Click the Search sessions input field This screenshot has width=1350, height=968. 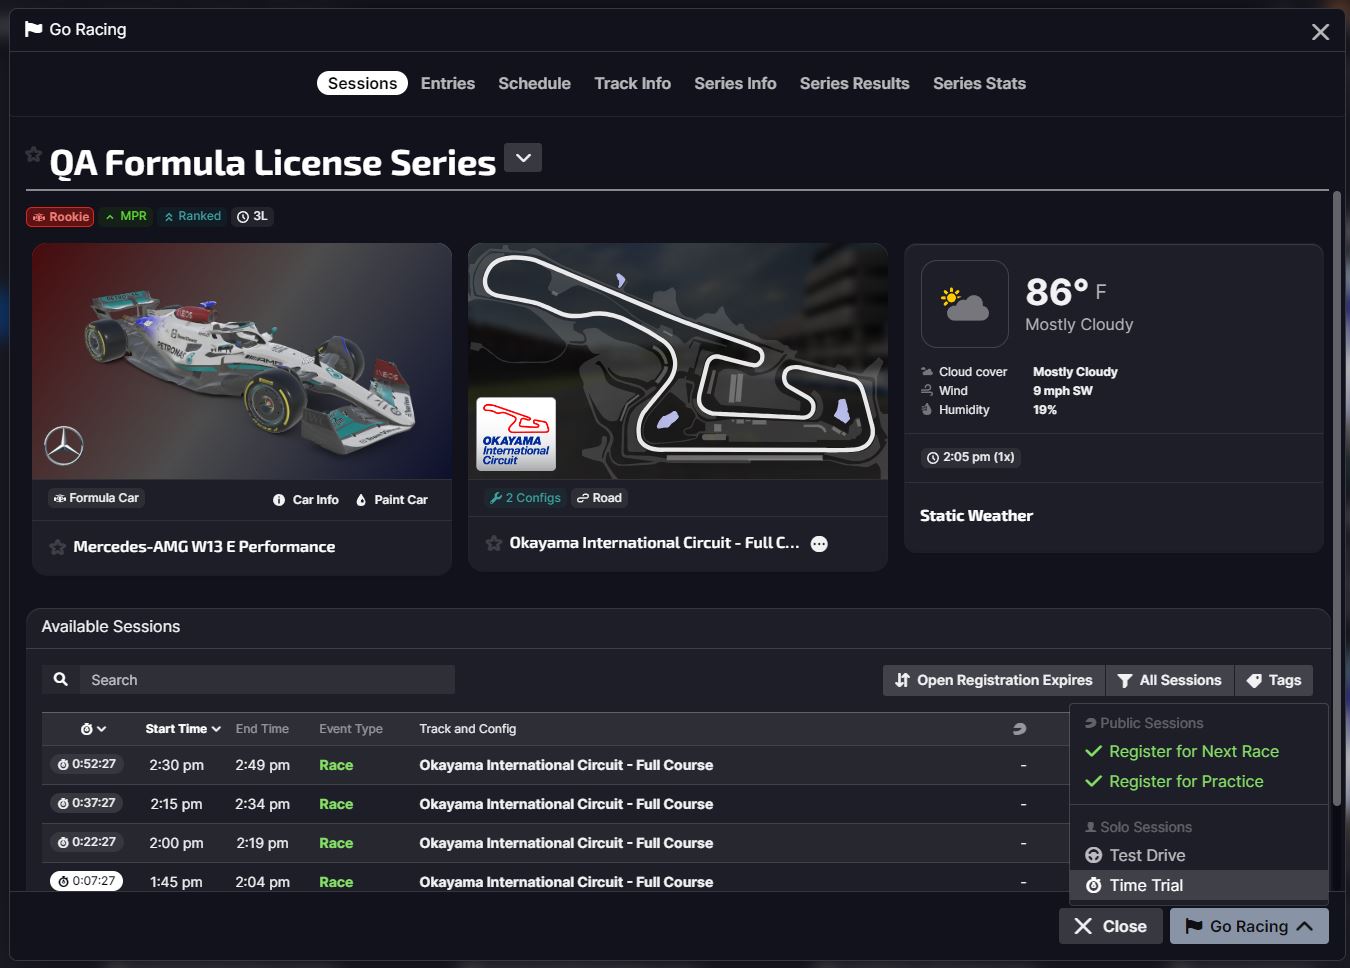(265, 679)
